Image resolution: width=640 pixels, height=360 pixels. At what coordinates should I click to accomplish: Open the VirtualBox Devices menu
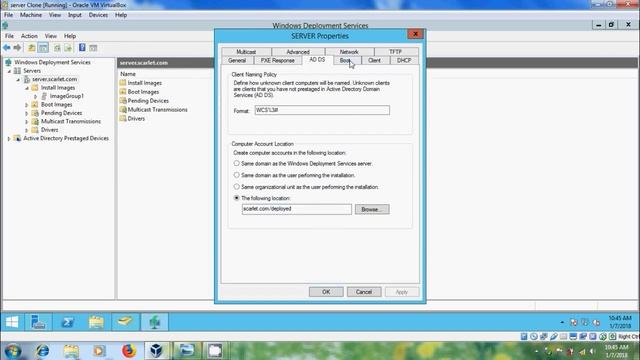(98, 15)
